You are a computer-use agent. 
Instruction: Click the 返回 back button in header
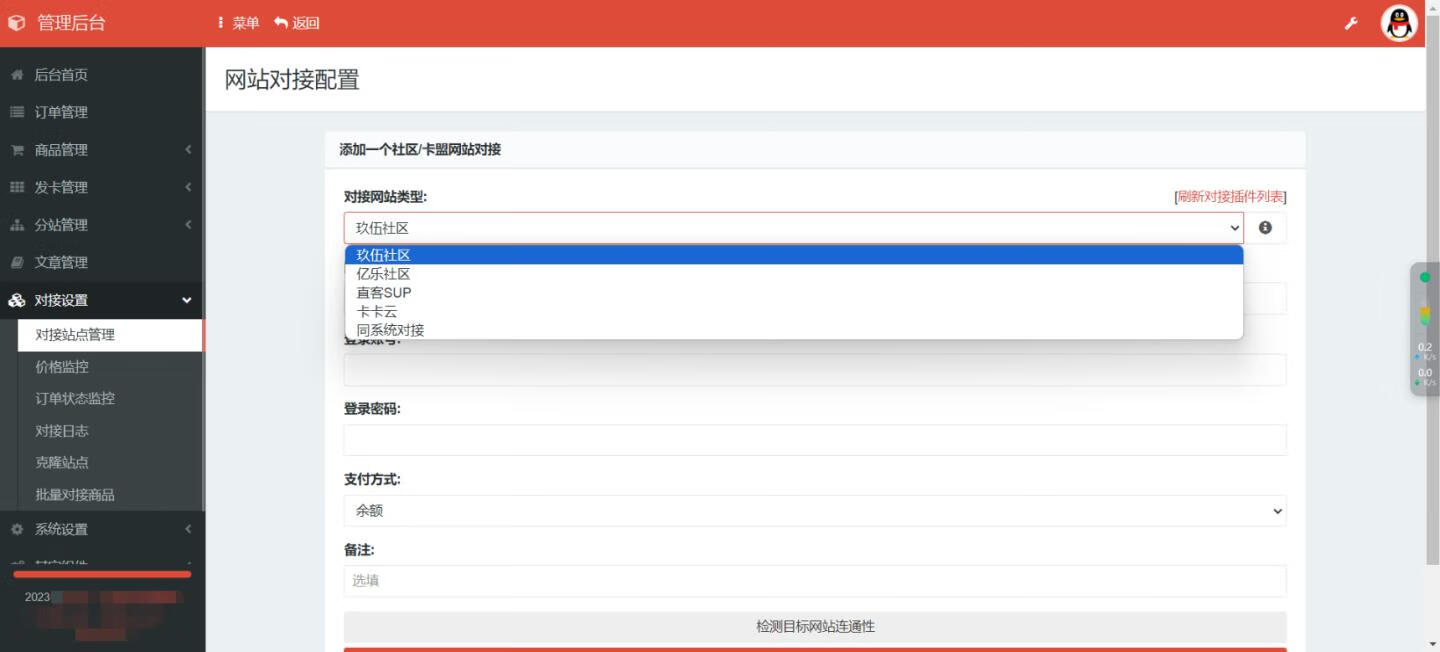click(297, 23)
